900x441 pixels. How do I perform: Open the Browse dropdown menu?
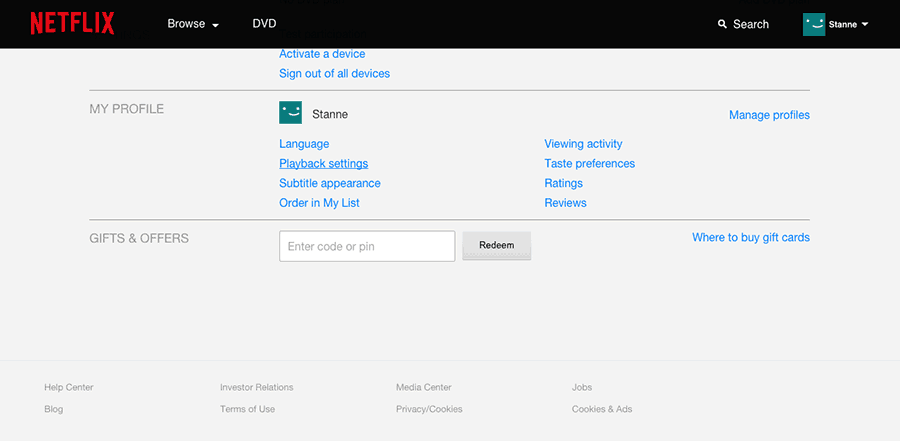pyautogui.click(x=193, y=24)
